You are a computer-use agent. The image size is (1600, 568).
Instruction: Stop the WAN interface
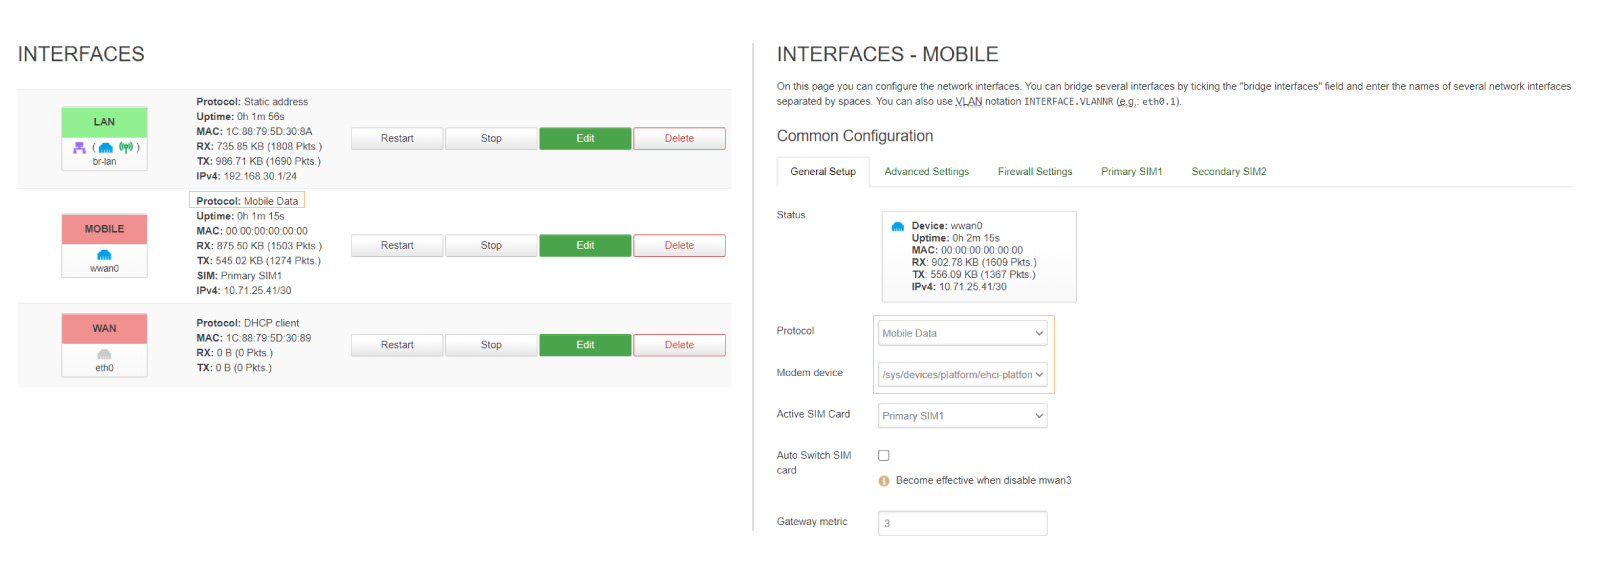[x=491, y=345]
